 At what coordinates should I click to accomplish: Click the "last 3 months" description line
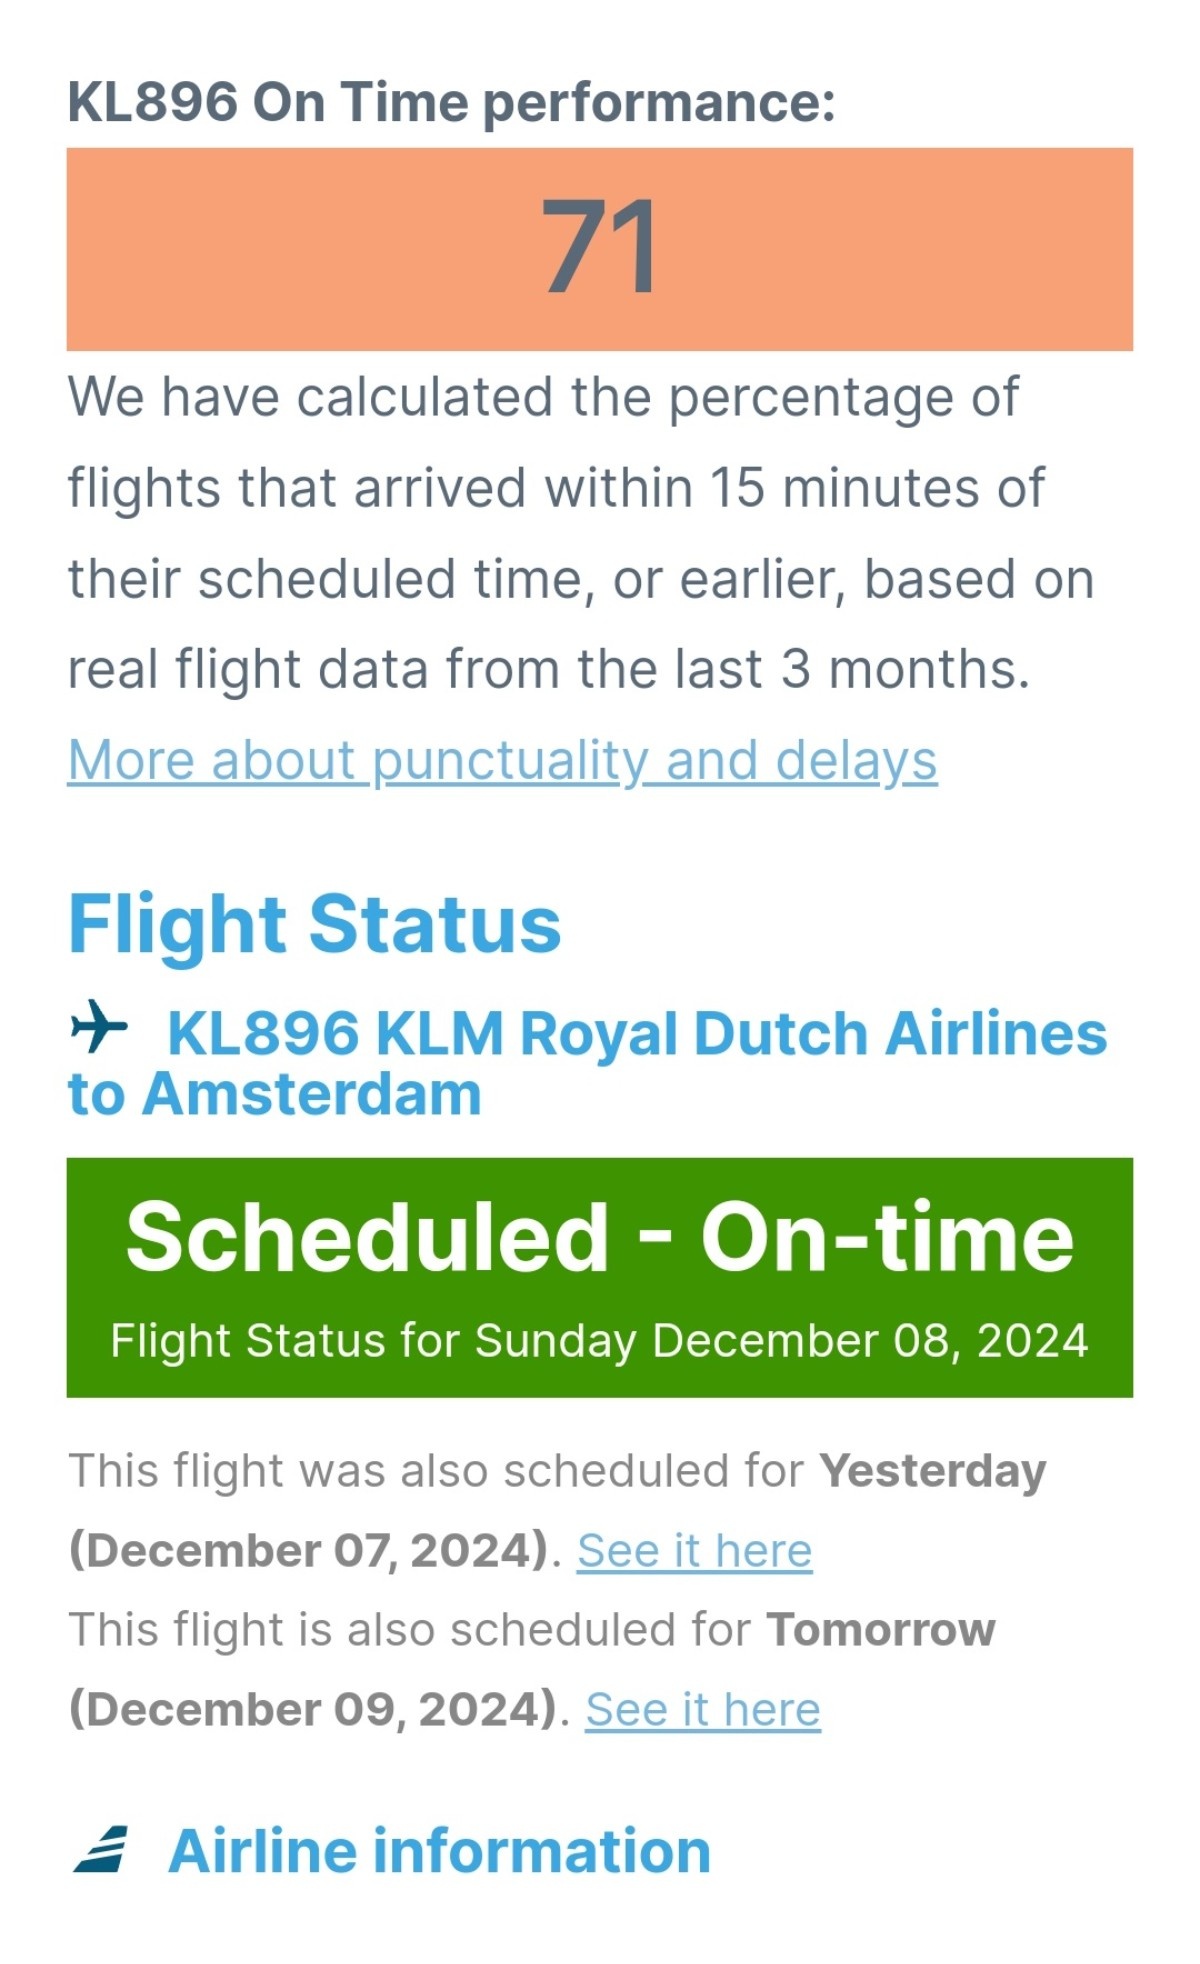coord(548,669)
